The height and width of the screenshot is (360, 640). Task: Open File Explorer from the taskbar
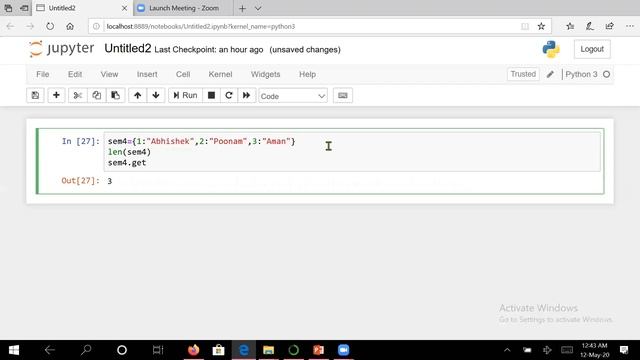pyautogui.click(x=269, y=350)
